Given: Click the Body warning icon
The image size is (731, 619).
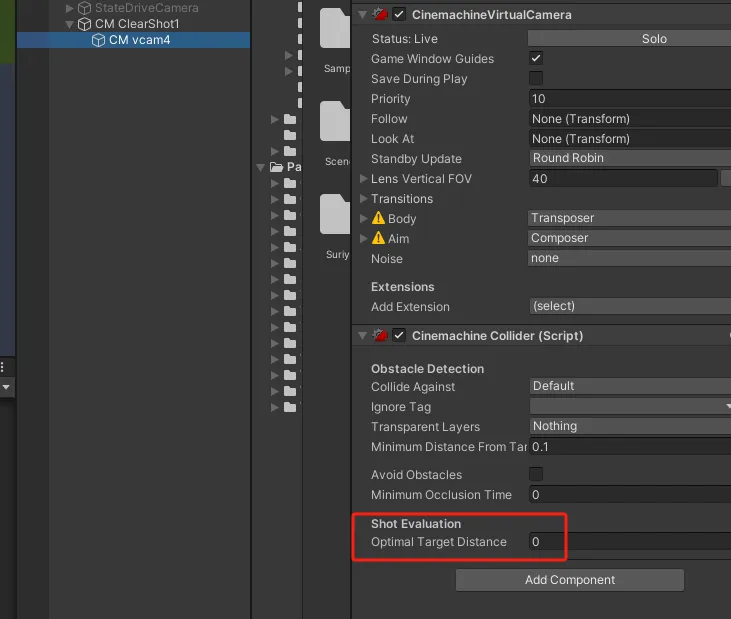Looking at the screenshot, I should [379, 218].
